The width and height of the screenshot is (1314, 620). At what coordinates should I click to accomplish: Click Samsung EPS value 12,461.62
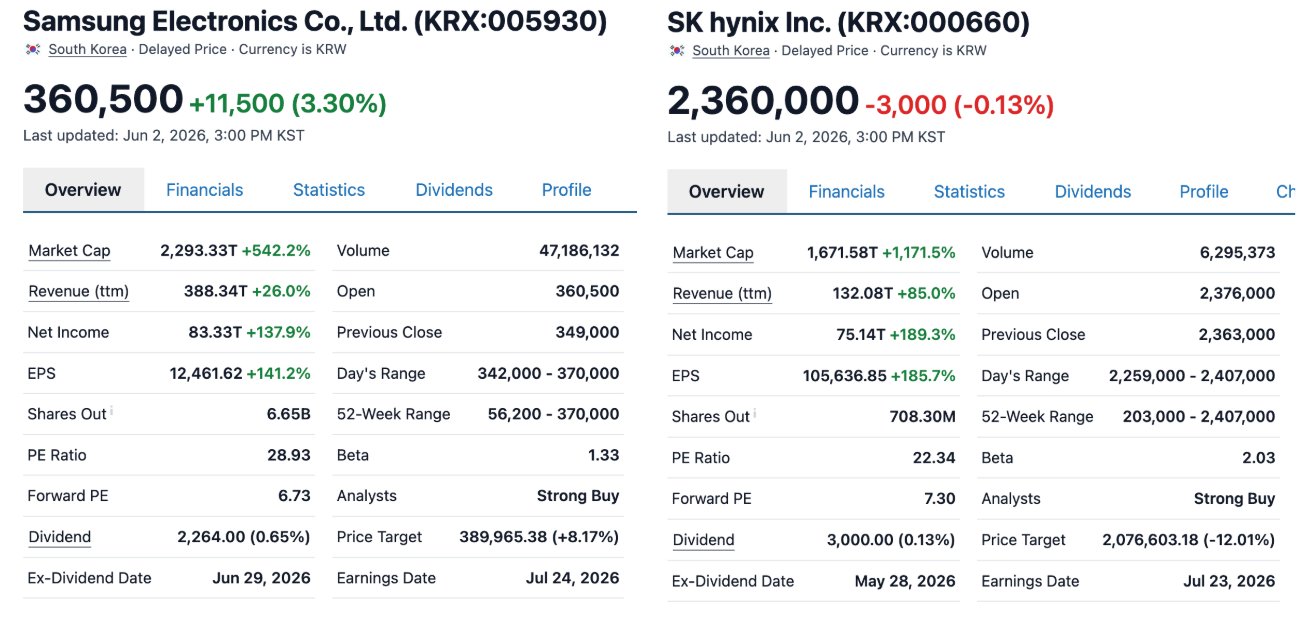point(206,373)
